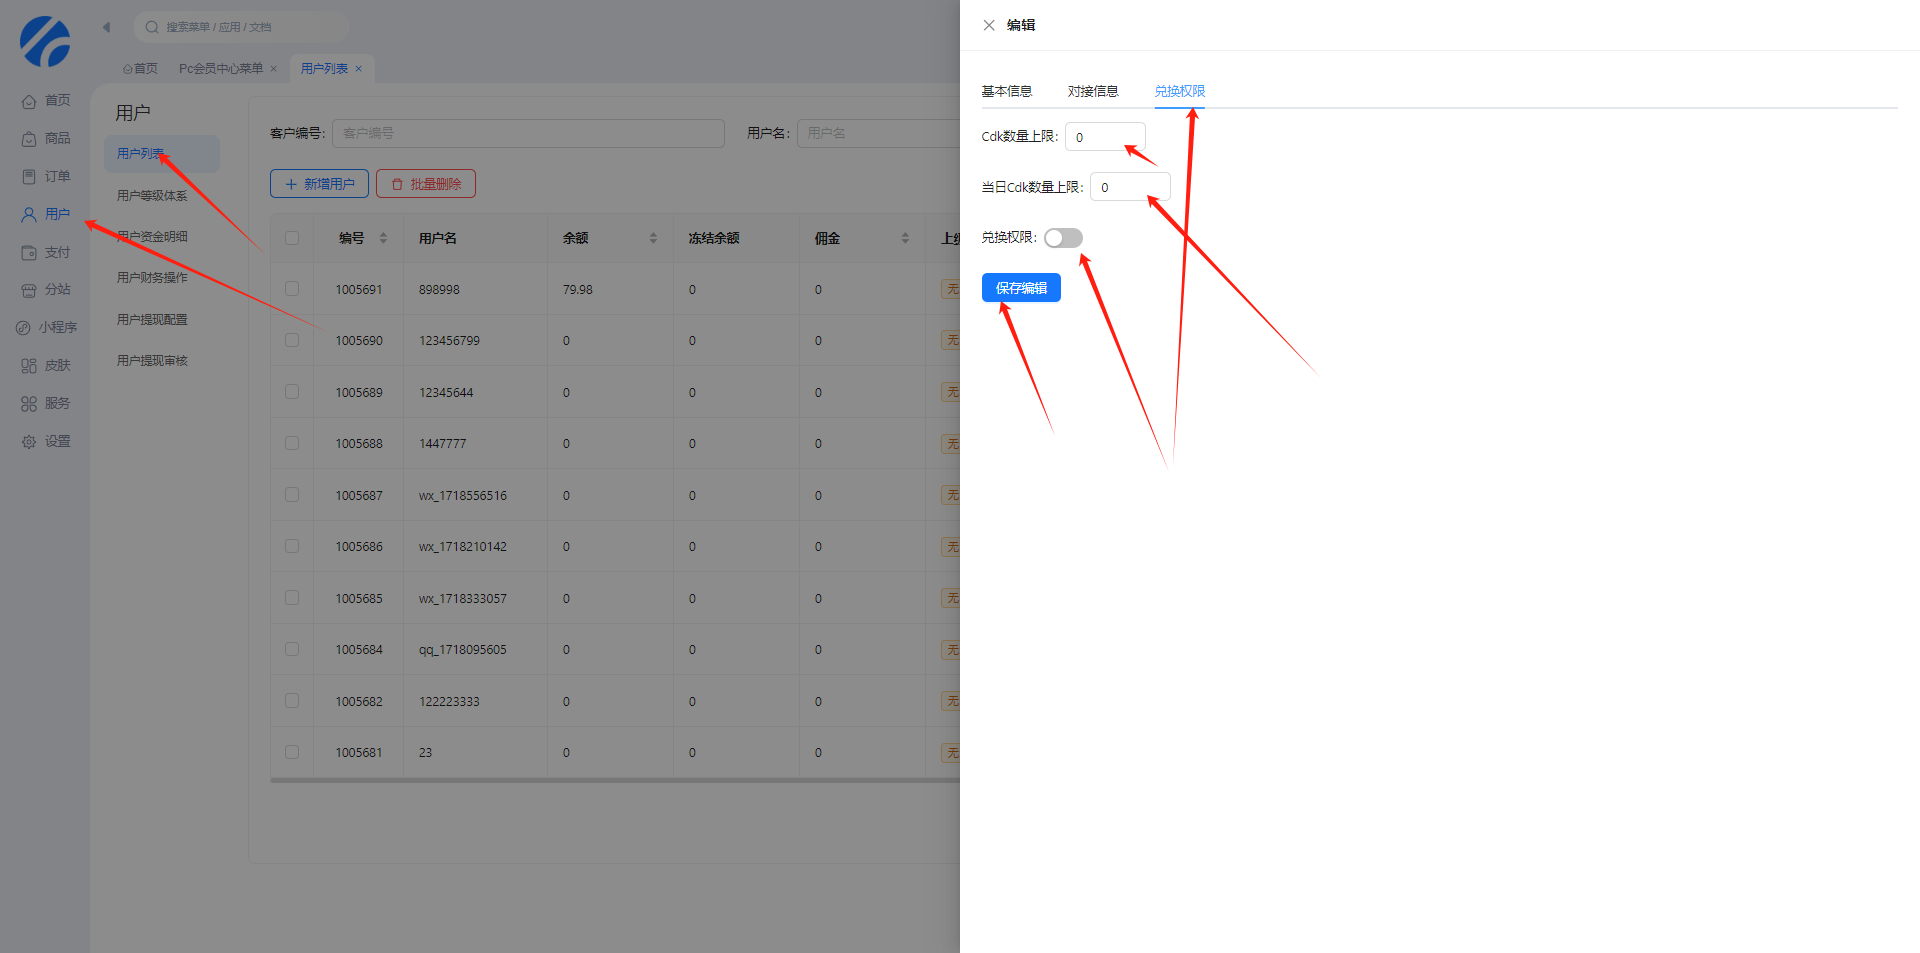This screenshot has height=953, width=1920.
Task: Open the 商品 products sidebar icon
Action: (x=29, y=139)
